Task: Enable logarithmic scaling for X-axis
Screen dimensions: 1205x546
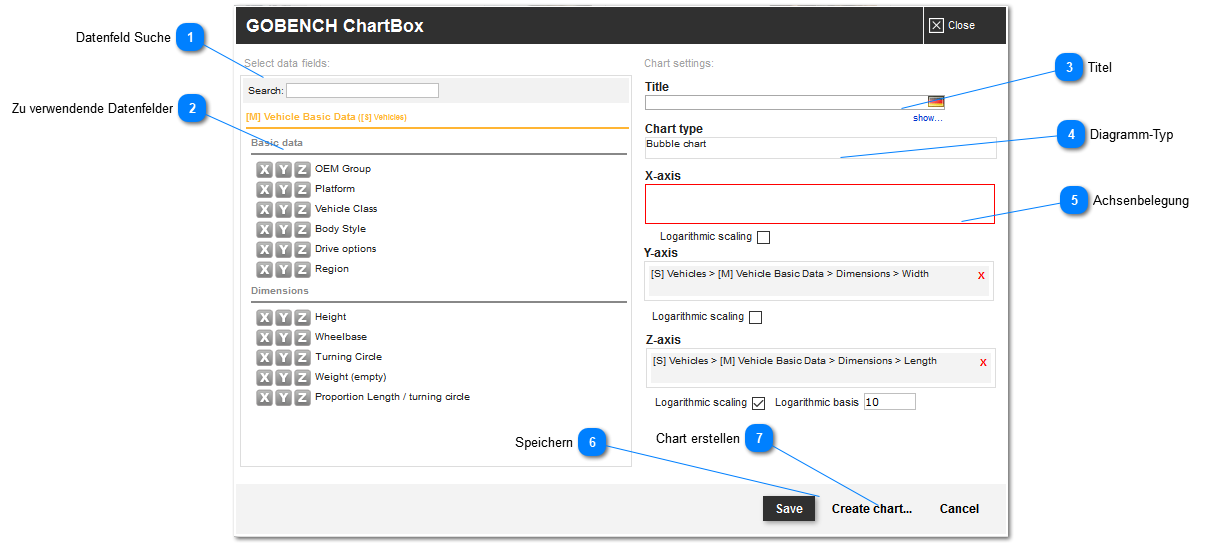Action: (763, 237)
